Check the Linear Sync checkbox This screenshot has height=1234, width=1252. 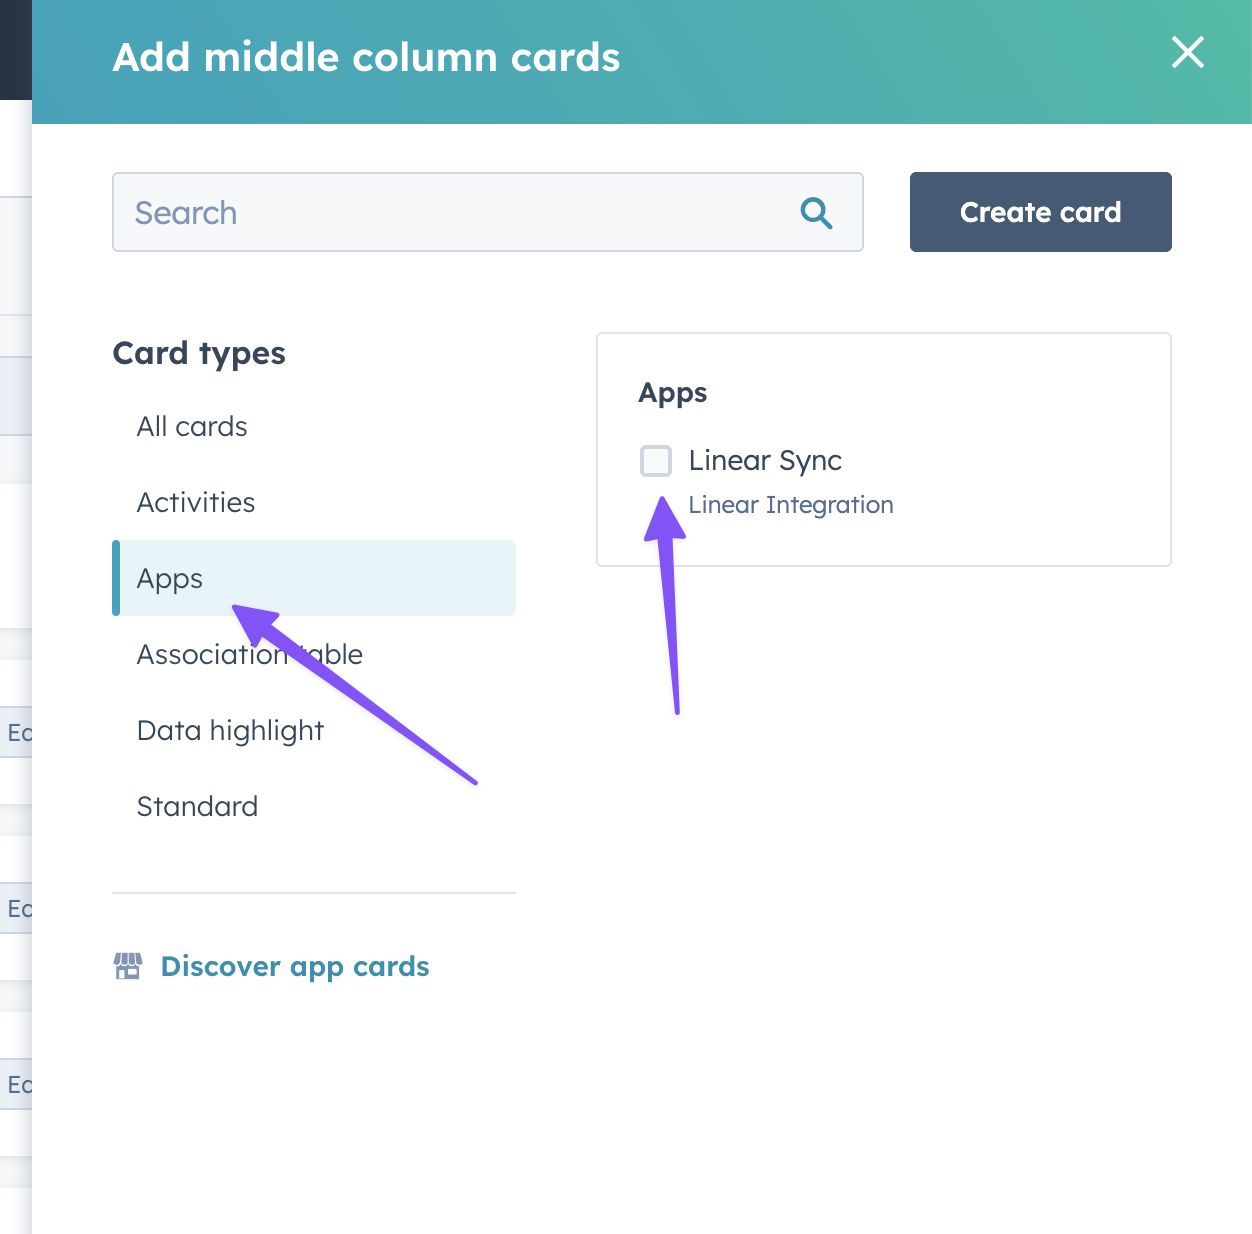(656, 461)
